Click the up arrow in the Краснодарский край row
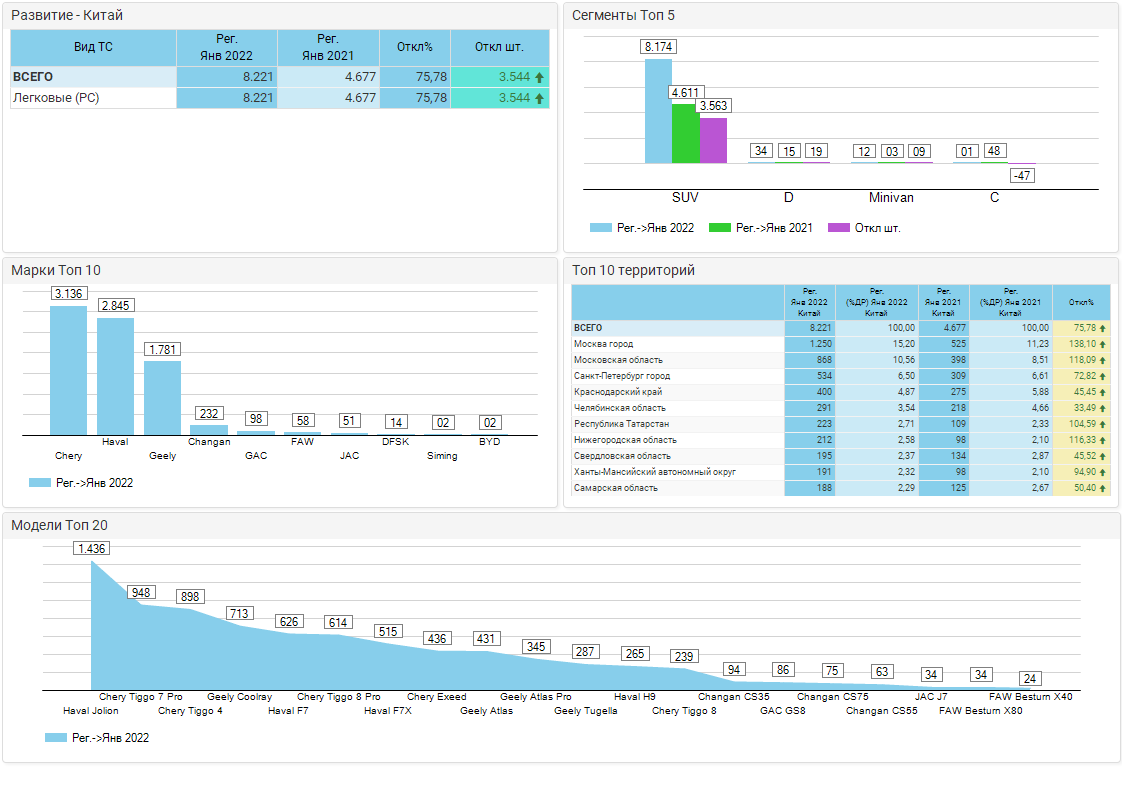 [x=1103, y=392]
